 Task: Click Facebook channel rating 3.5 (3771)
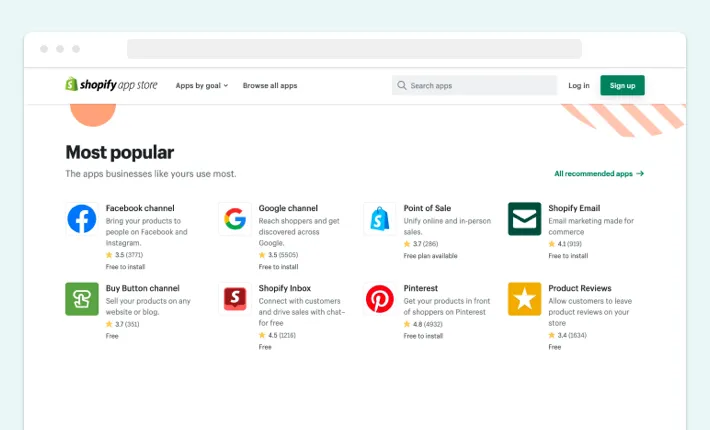pyautogui.click(x=125, y=255)
